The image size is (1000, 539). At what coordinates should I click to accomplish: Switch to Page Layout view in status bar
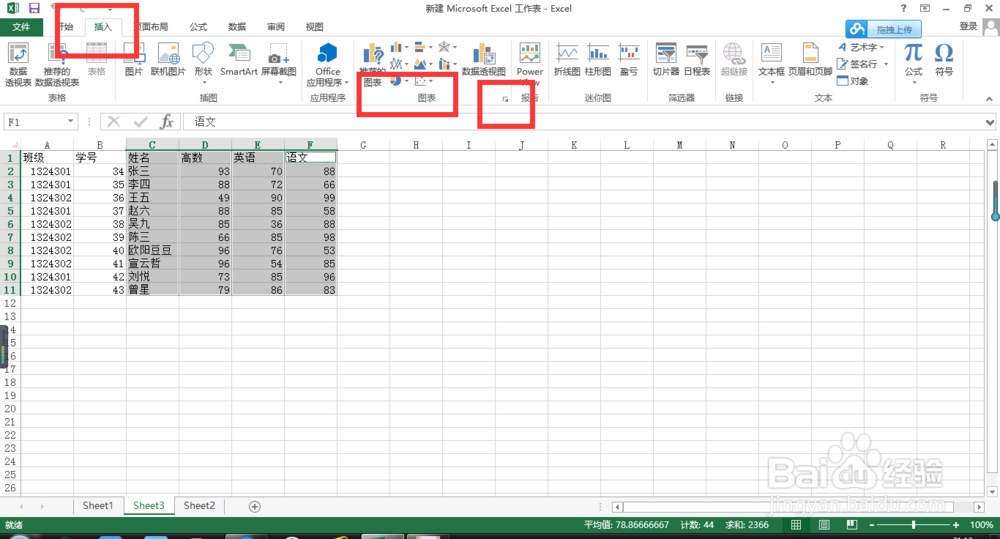pos(824,525)
